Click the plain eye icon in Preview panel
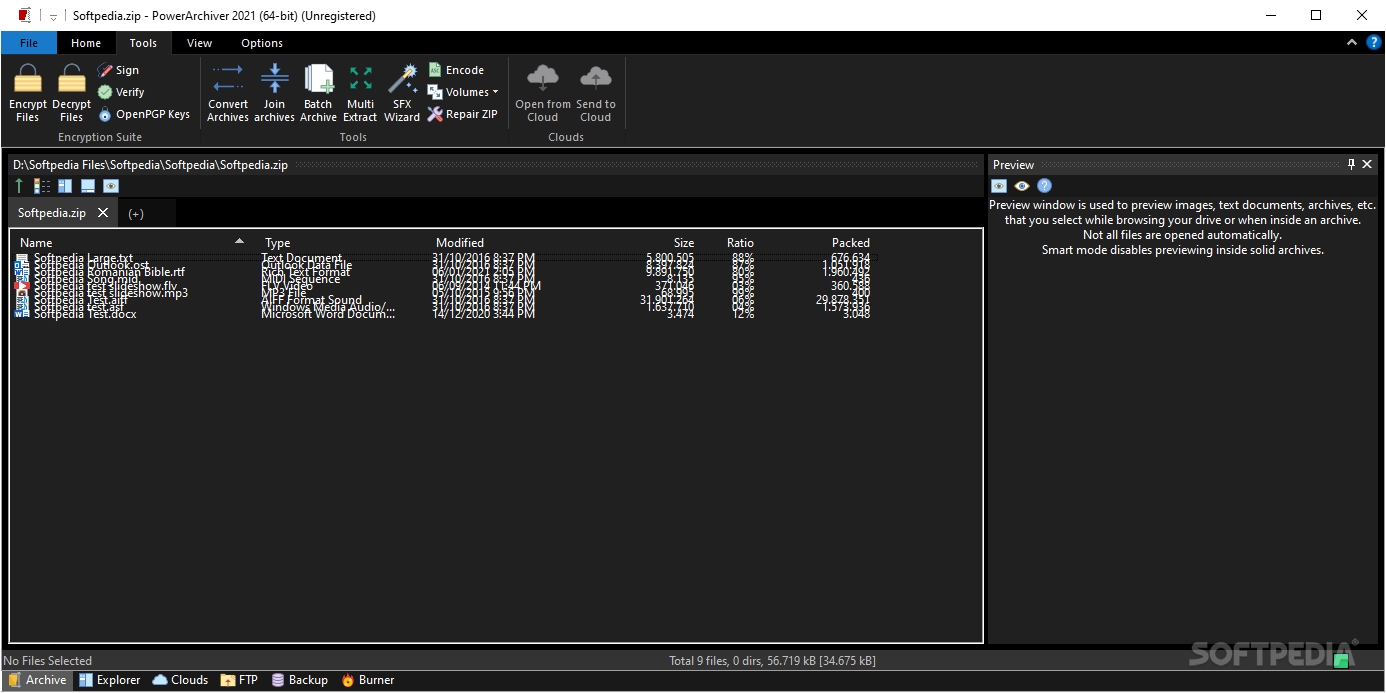1386x693 pixels. [1022, 186]
